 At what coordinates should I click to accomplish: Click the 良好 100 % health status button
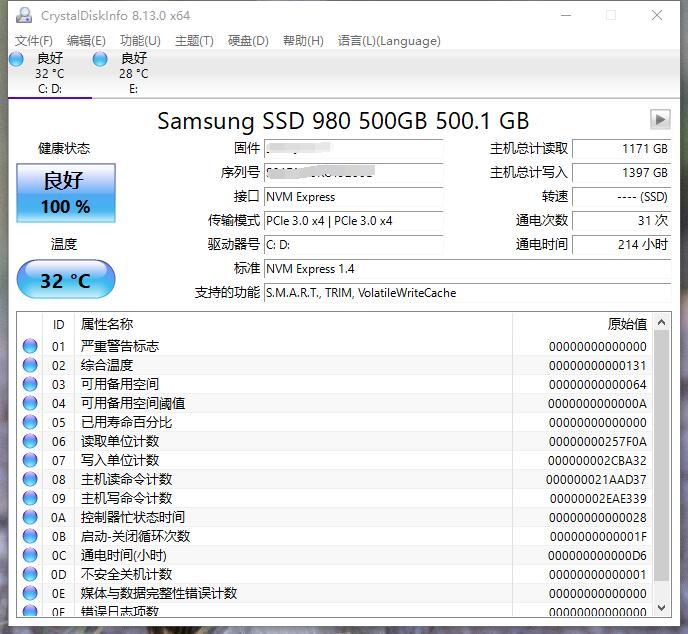click(x=66, y=193)
